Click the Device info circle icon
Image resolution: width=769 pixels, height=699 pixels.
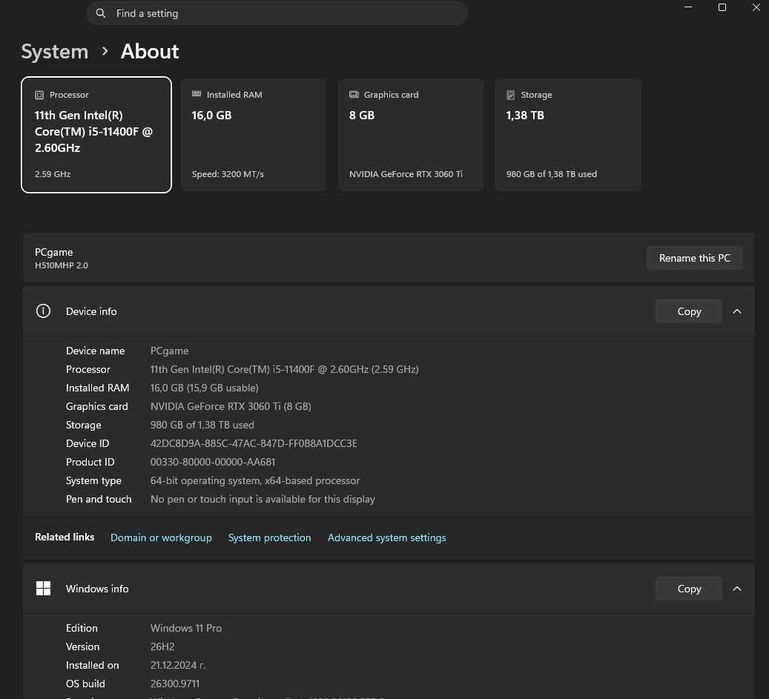click(43, 311)
